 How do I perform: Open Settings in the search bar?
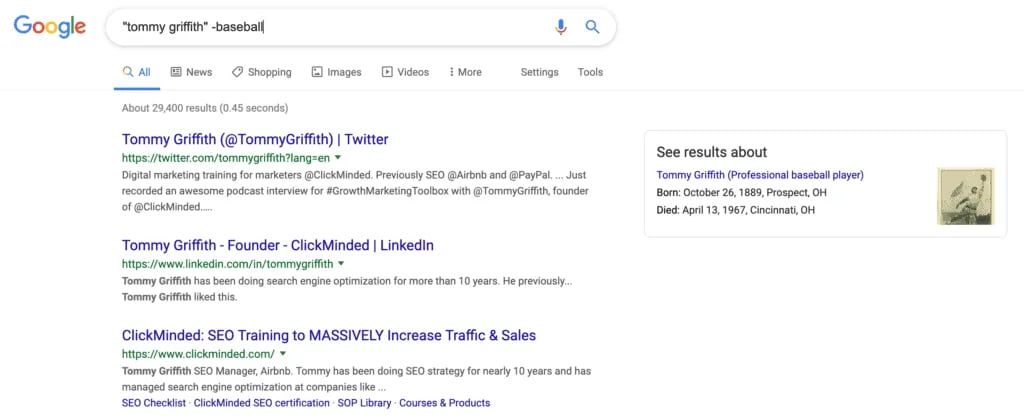point(539,73)
